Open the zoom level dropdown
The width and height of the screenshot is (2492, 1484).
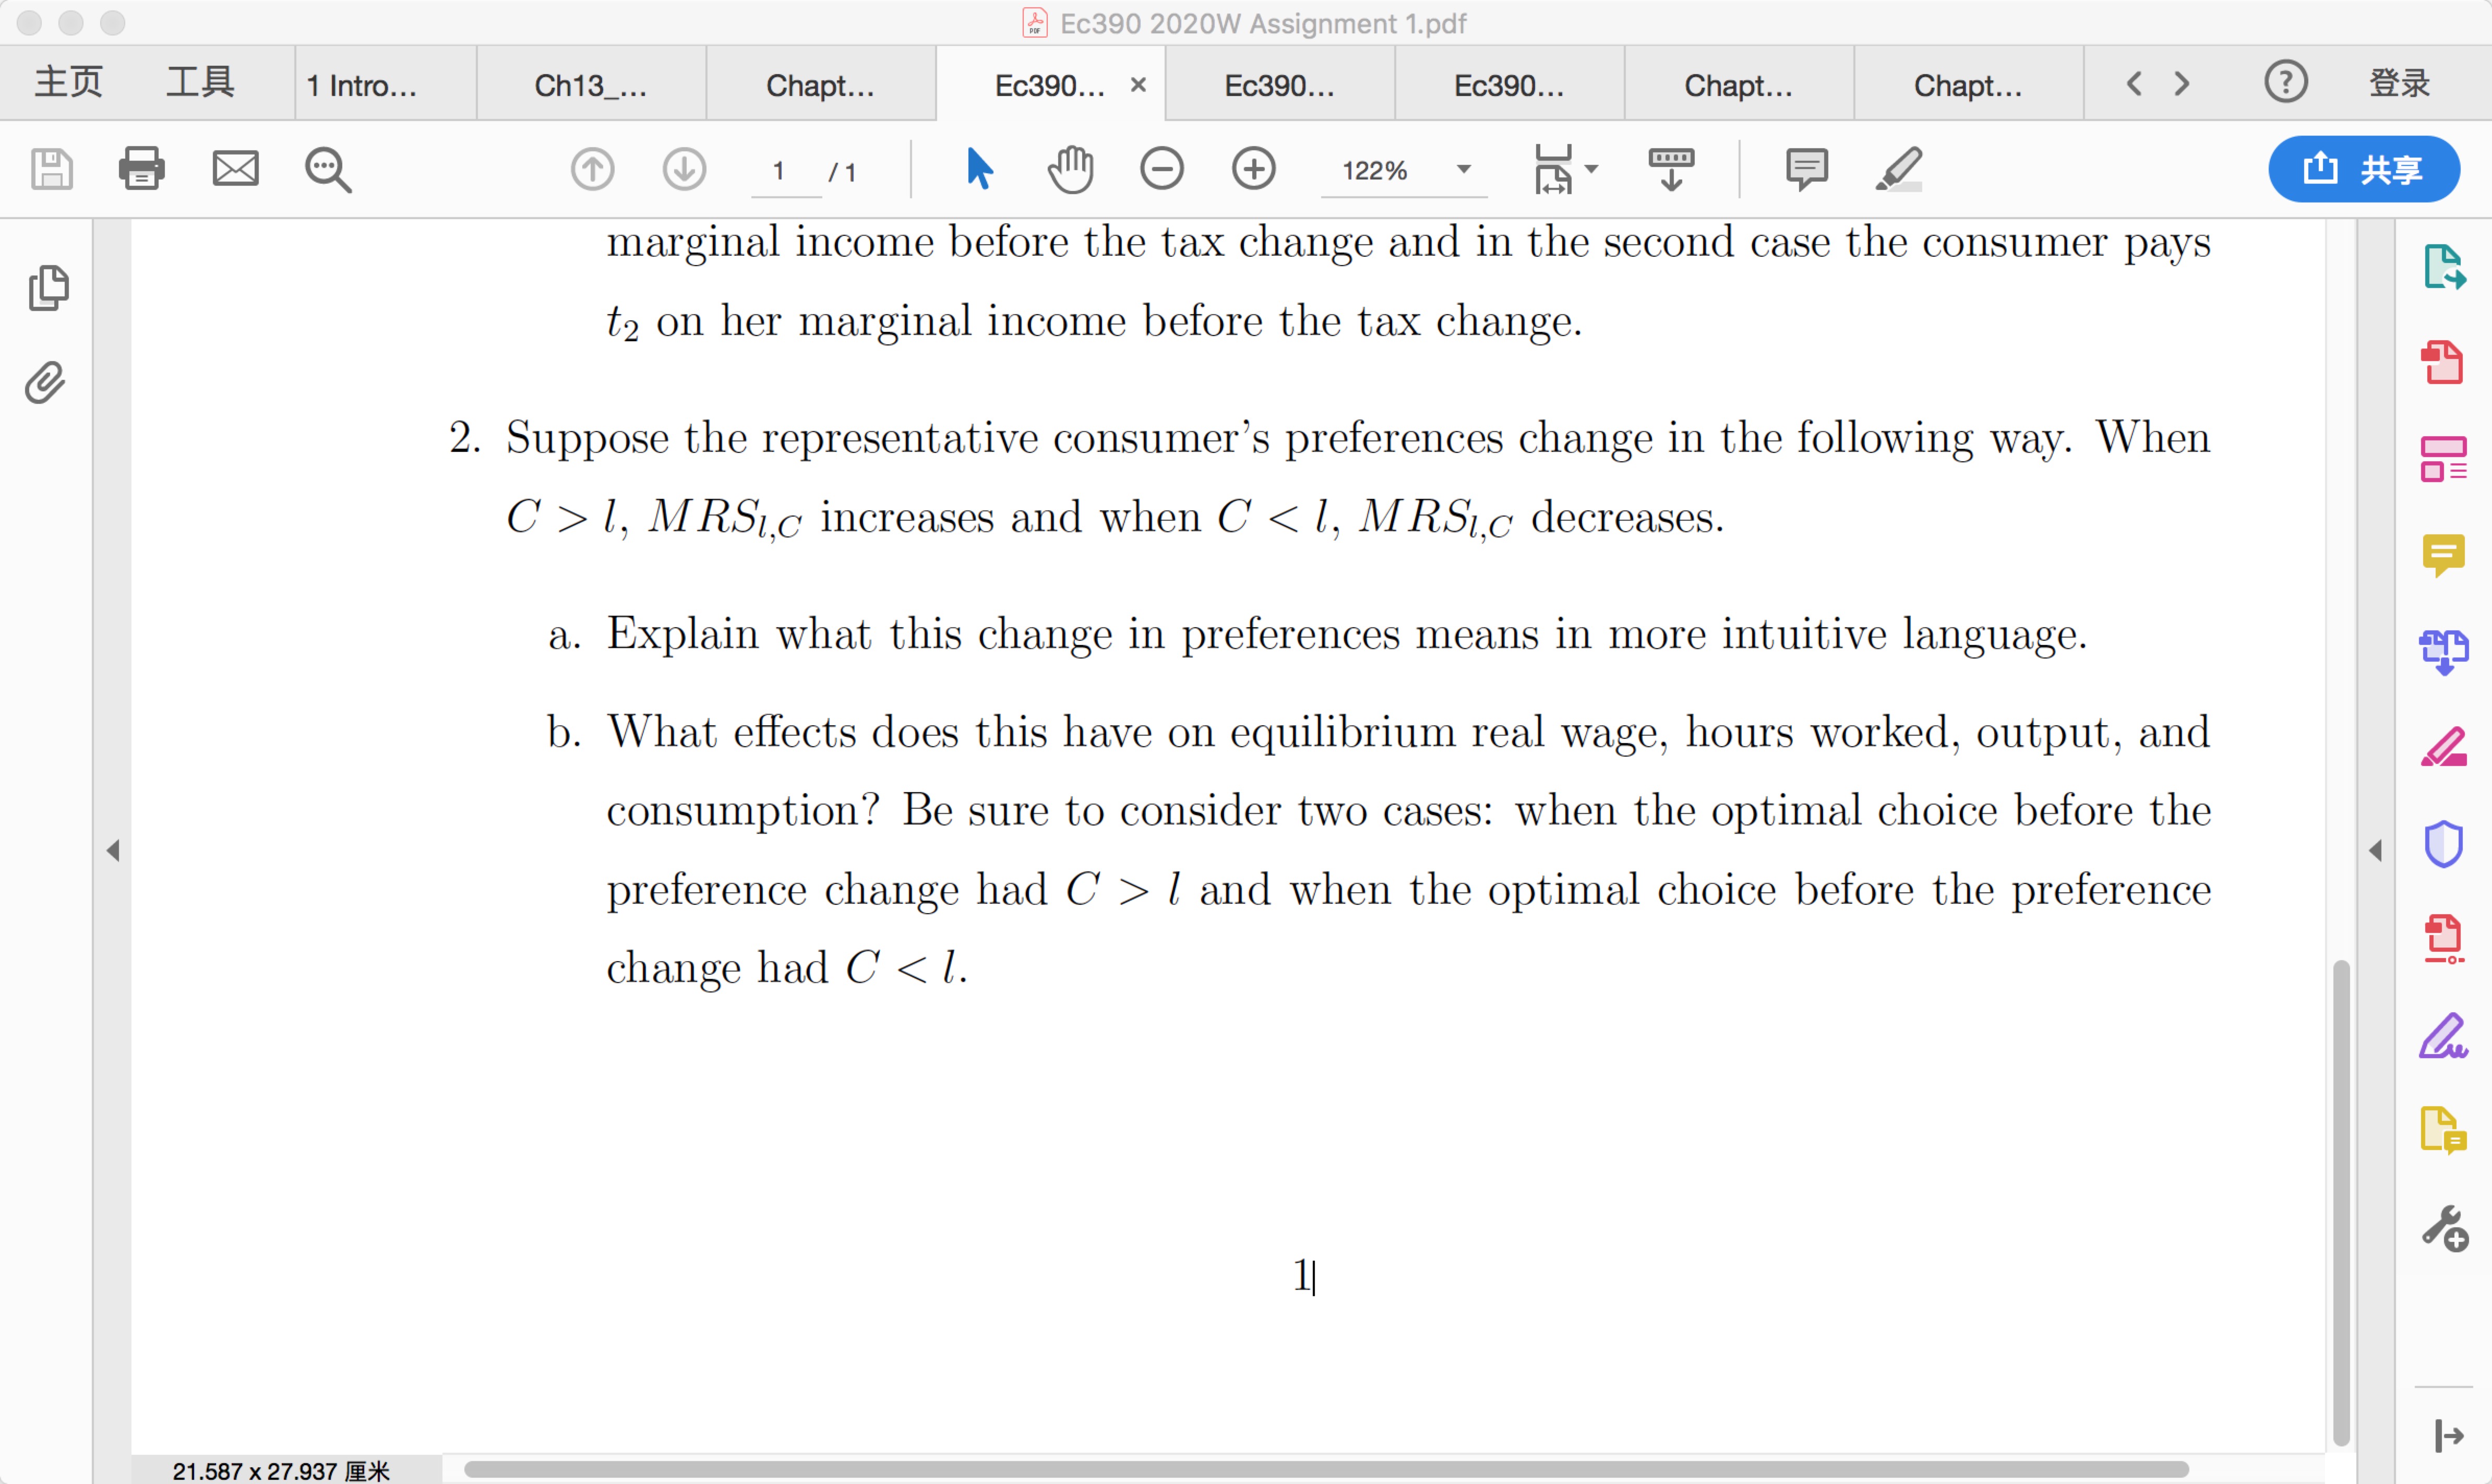point(1463,171)
